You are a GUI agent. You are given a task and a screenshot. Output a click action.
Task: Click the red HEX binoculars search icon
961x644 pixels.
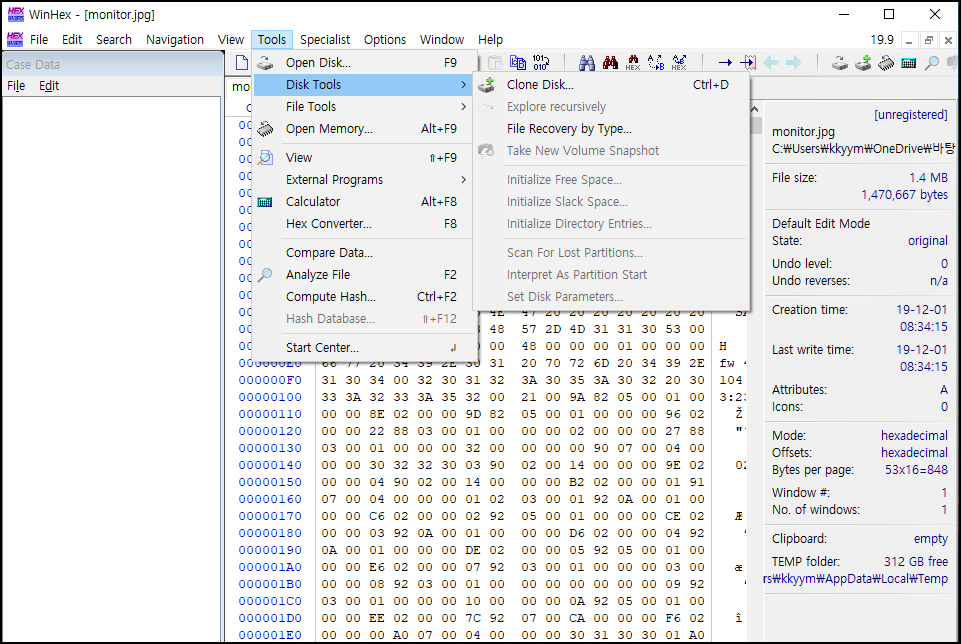[x=633, y=63]
